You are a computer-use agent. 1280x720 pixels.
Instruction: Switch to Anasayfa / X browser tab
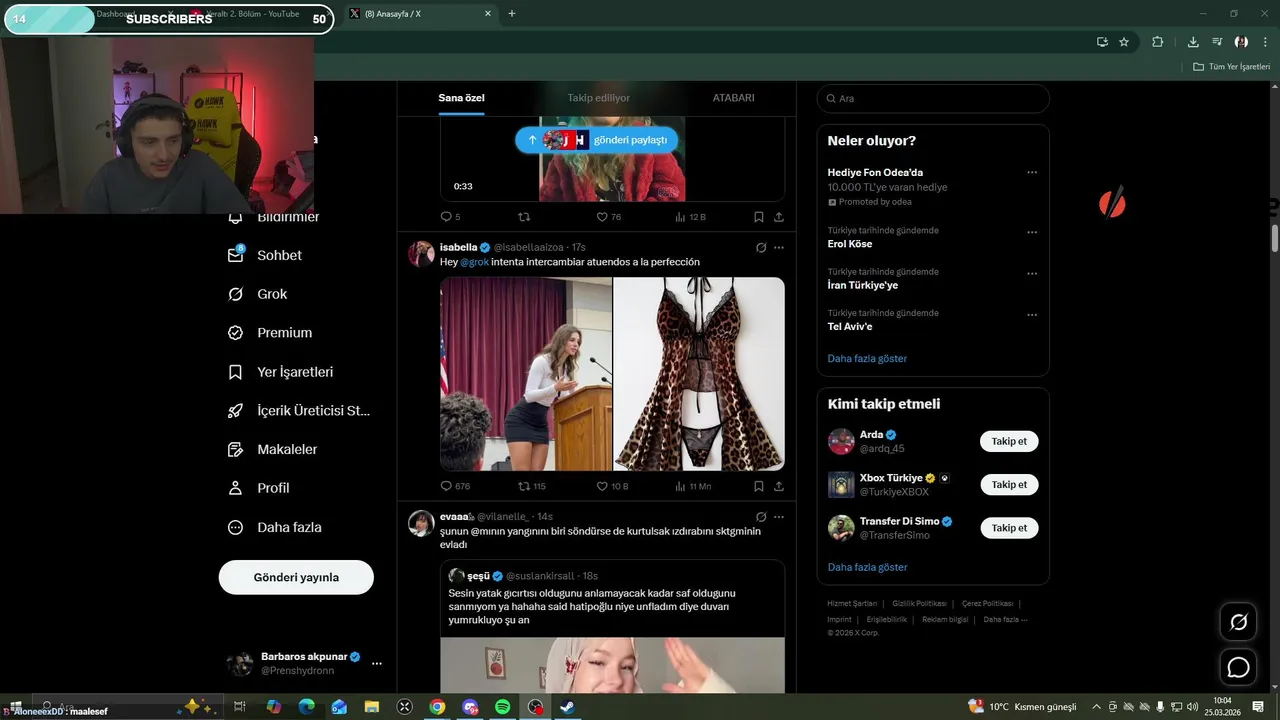pos(420,14)
